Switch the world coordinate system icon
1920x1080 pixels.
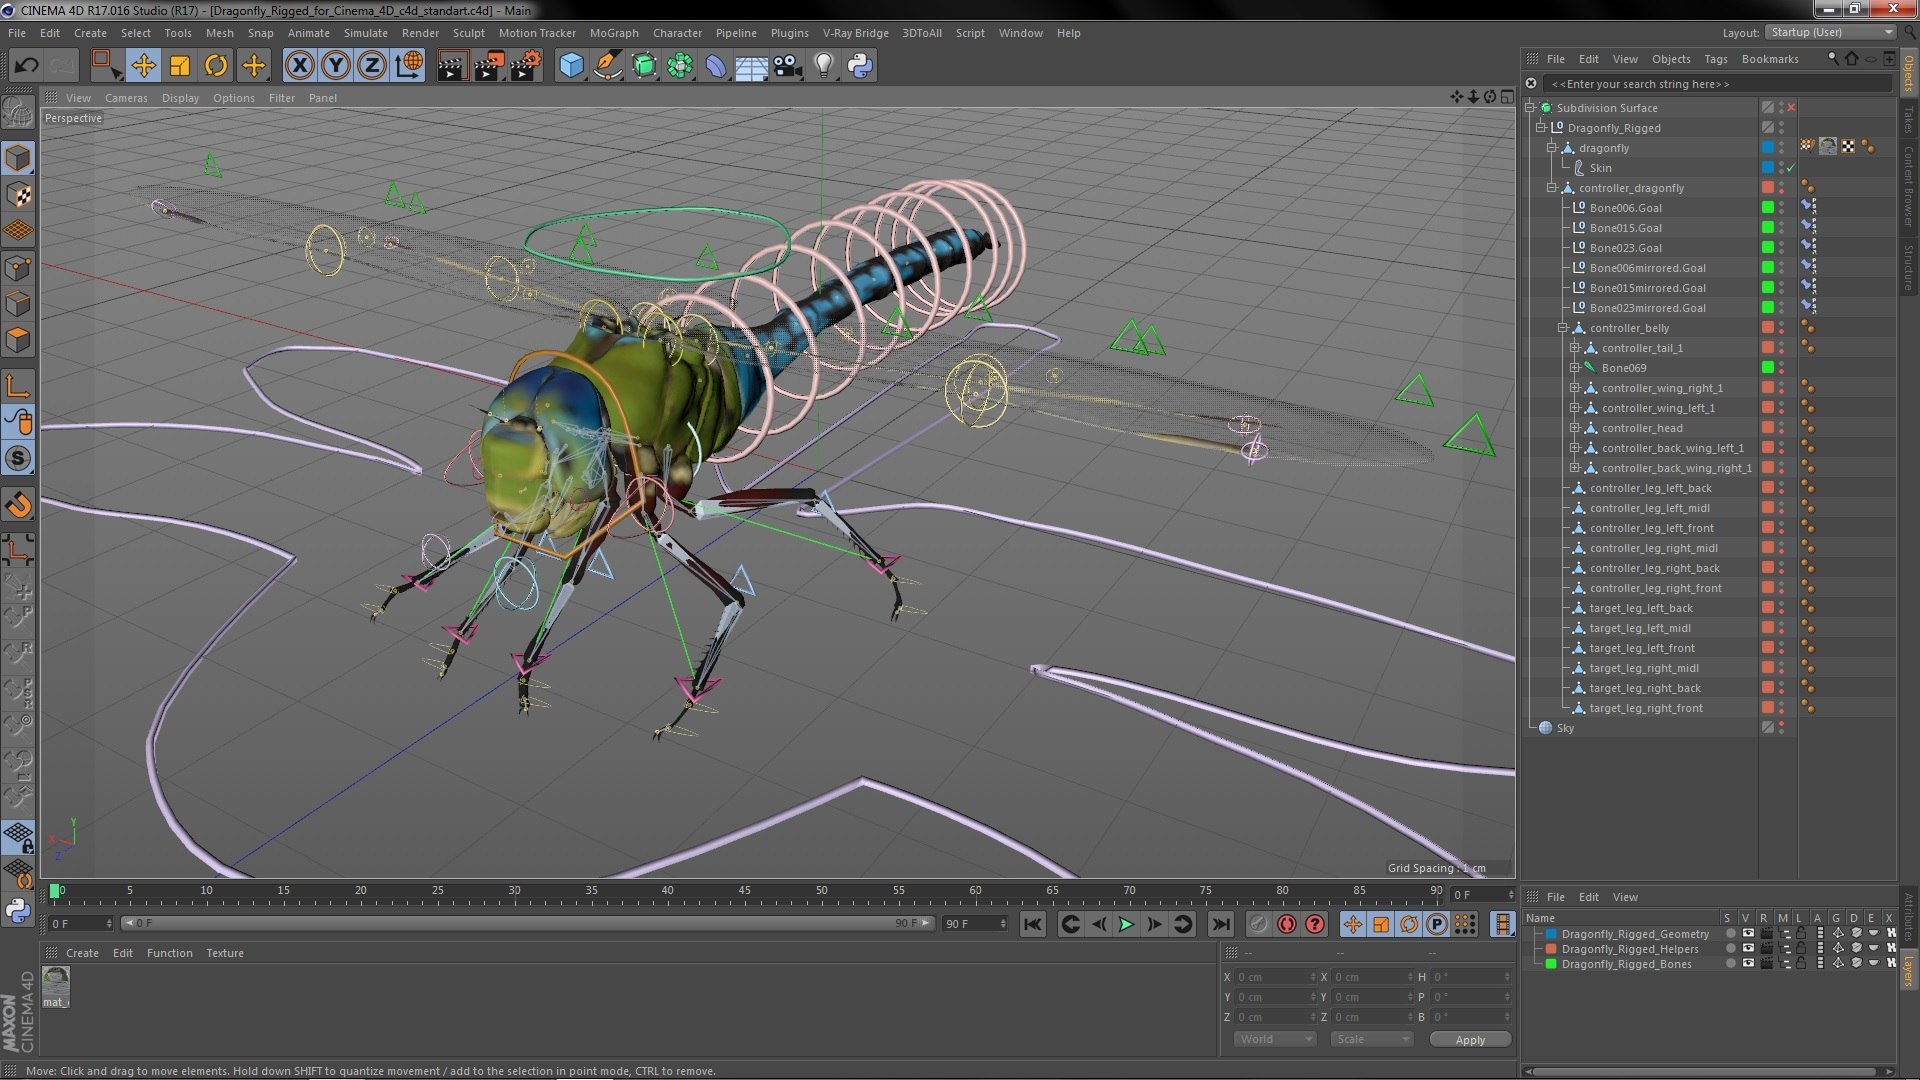(409, 66)
